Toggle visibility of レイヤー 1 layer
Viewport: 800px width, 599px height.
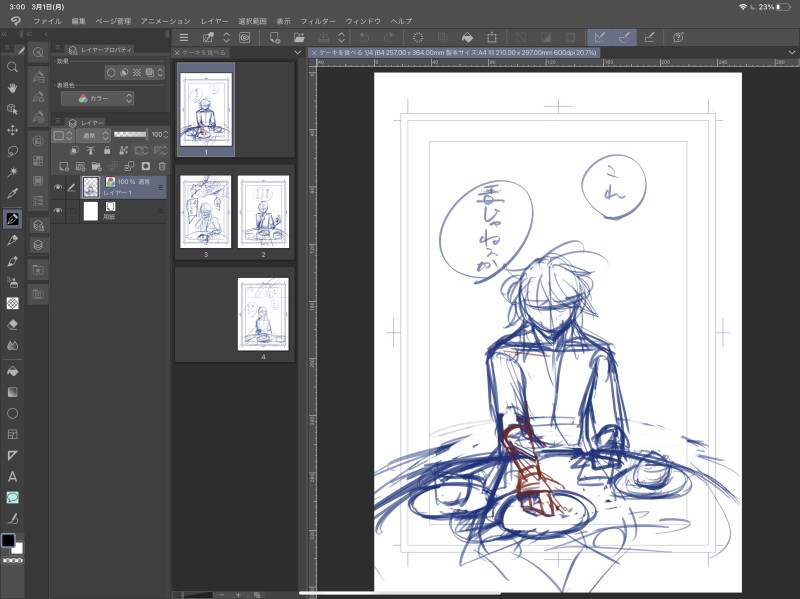coord(58,187)
